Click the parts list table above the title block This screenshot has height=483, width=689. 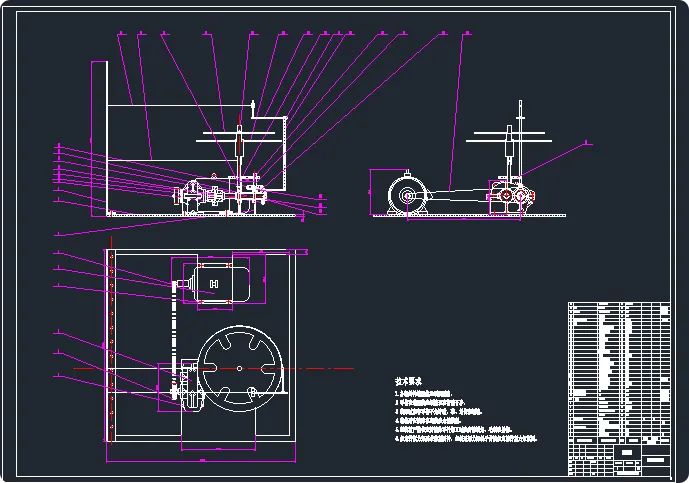tap(619, 373)
